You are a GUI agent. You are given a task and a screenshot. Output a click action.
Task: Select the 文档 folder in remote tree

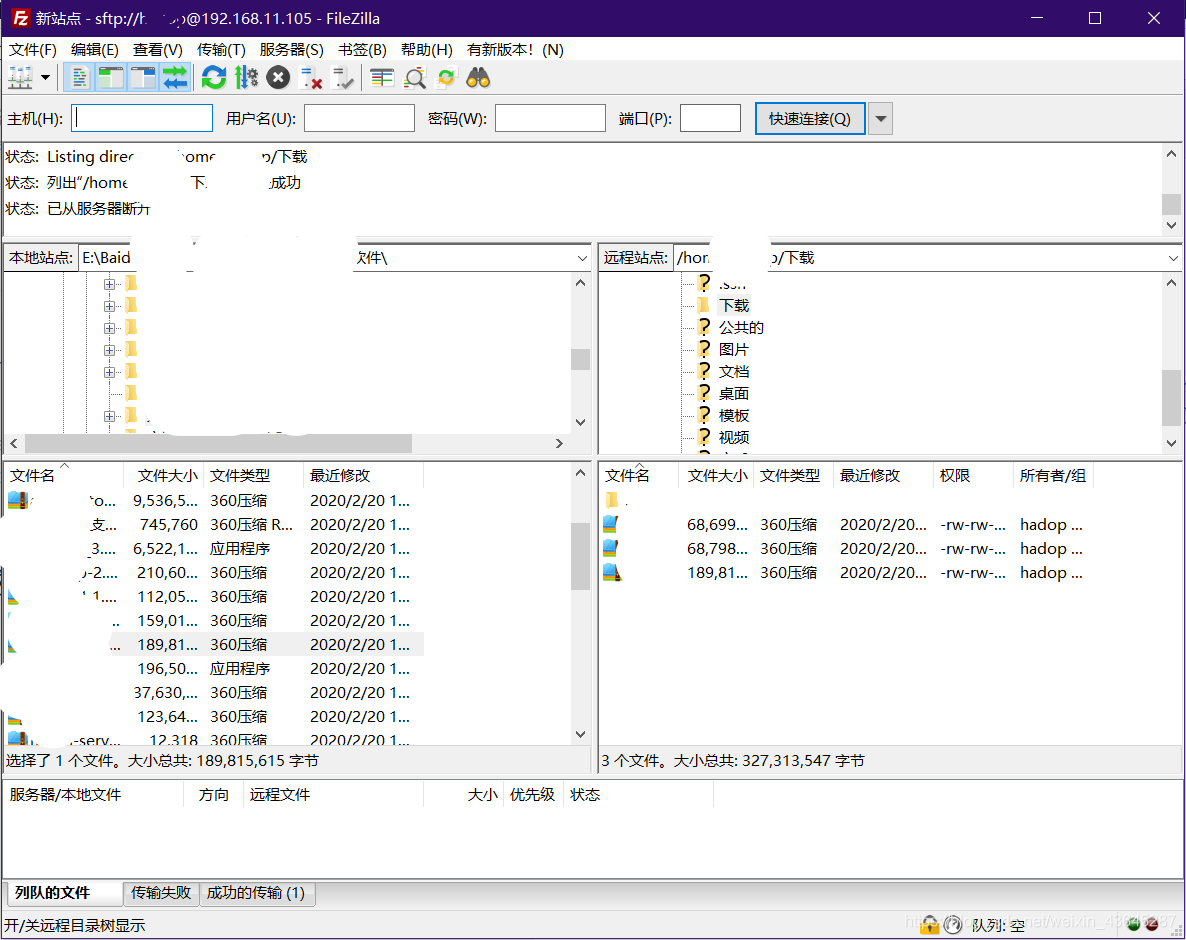coord(733,371)
